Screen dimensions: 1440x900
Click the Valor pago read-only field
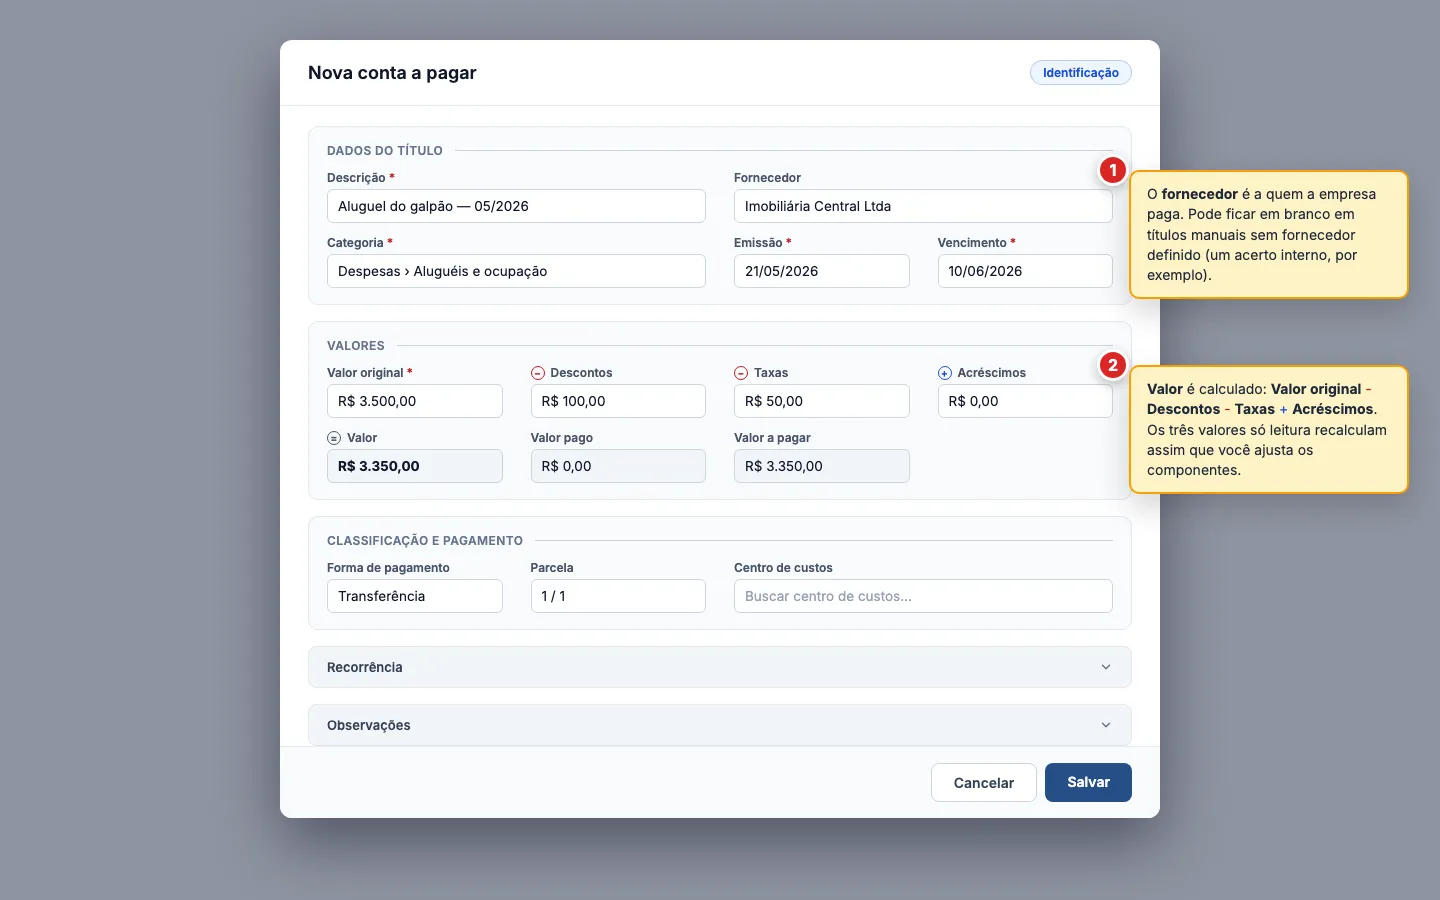coord(618,466)
